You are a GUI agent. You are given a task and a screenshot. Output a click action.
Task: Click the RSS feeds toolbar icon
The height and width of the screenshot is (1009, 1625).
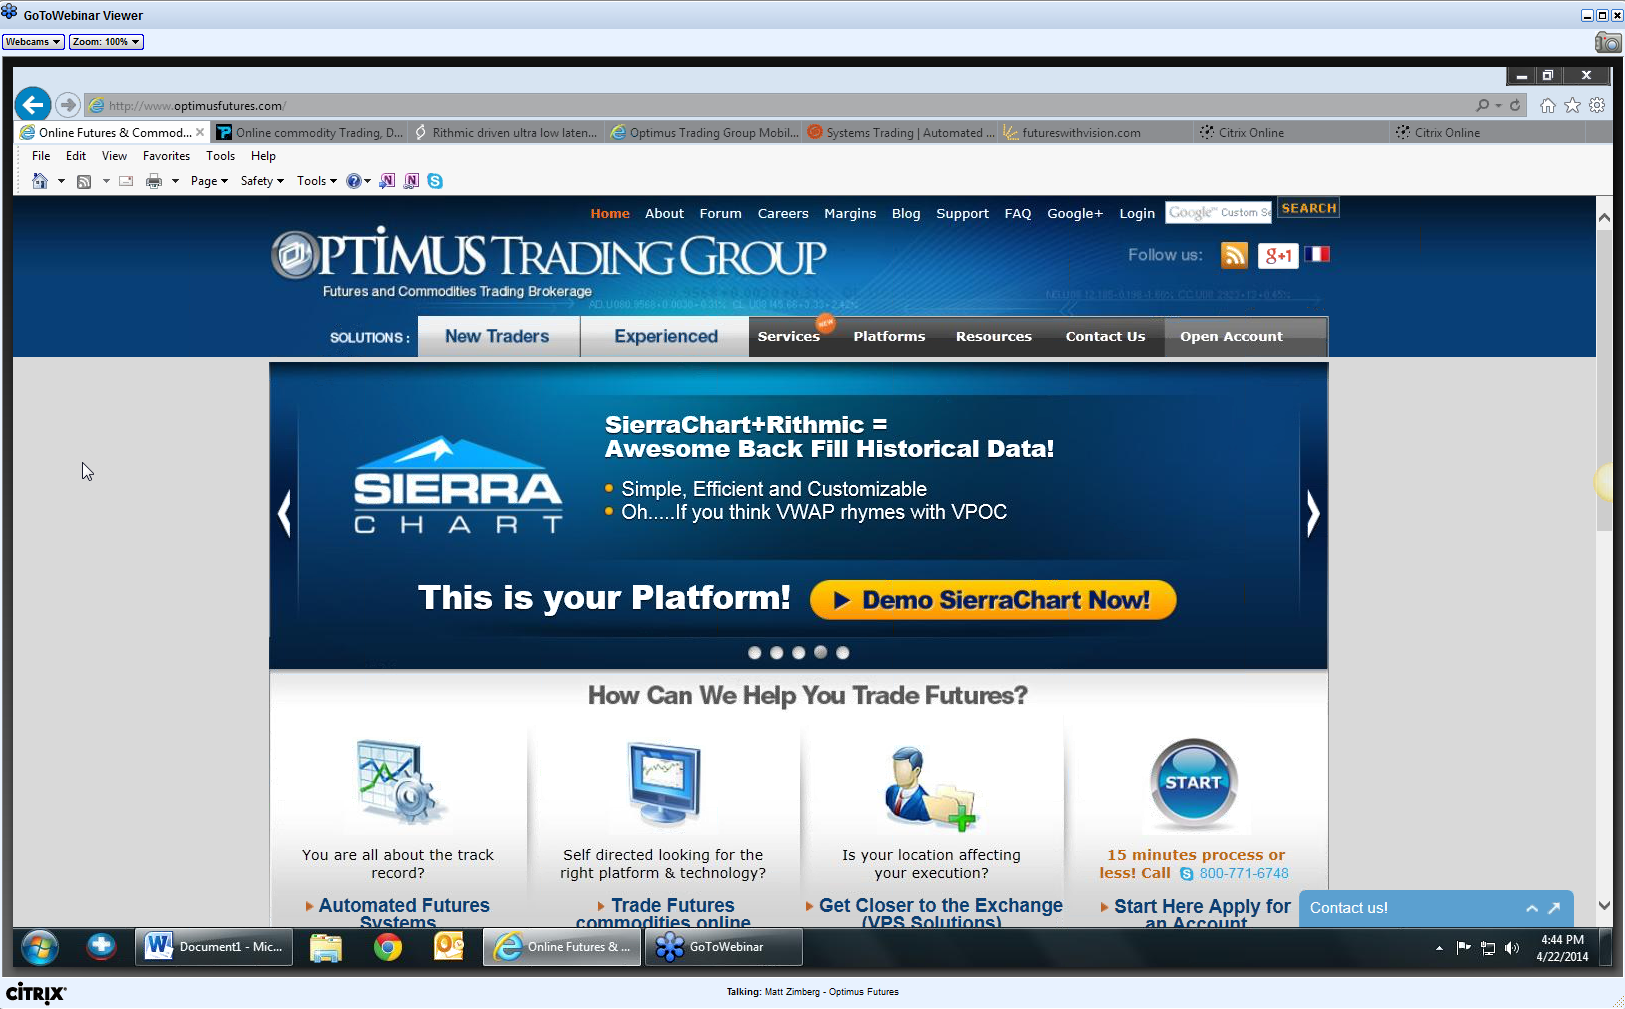click(84, 181)
